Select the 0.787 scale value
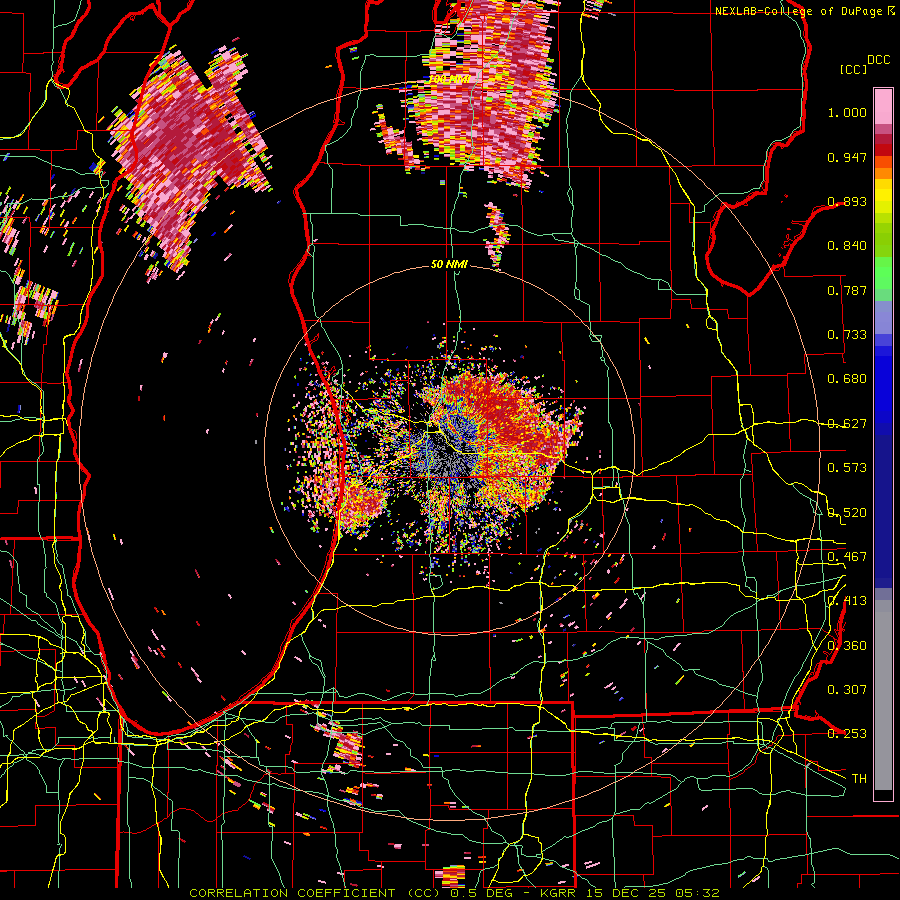This screenshot has height=900, width=900. (x=847, y=290)
